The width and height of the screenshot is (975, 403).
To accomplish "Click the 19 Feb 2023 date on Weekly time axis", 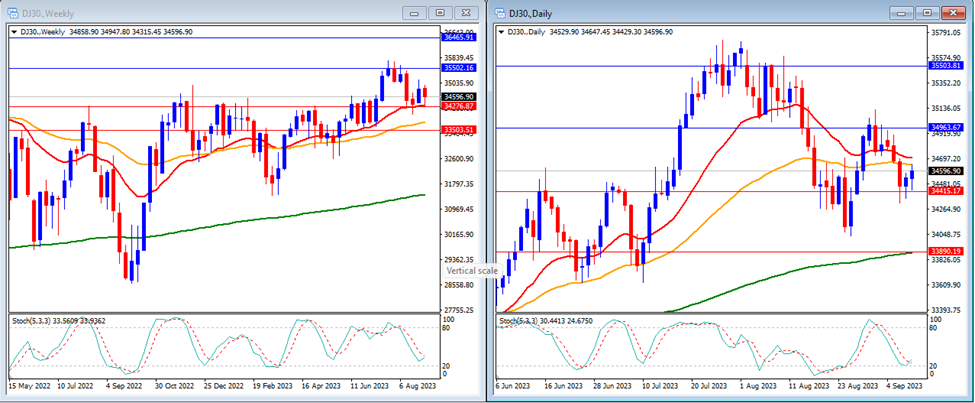I will [x=271, y=386].
